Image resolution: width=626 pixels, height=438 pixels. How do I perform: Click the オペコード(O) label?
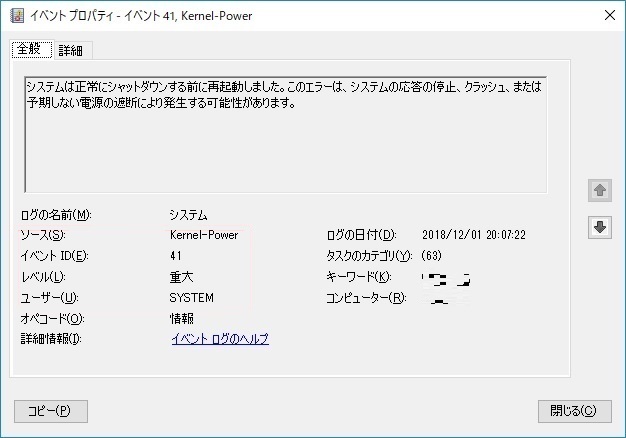tap(53, 318)
